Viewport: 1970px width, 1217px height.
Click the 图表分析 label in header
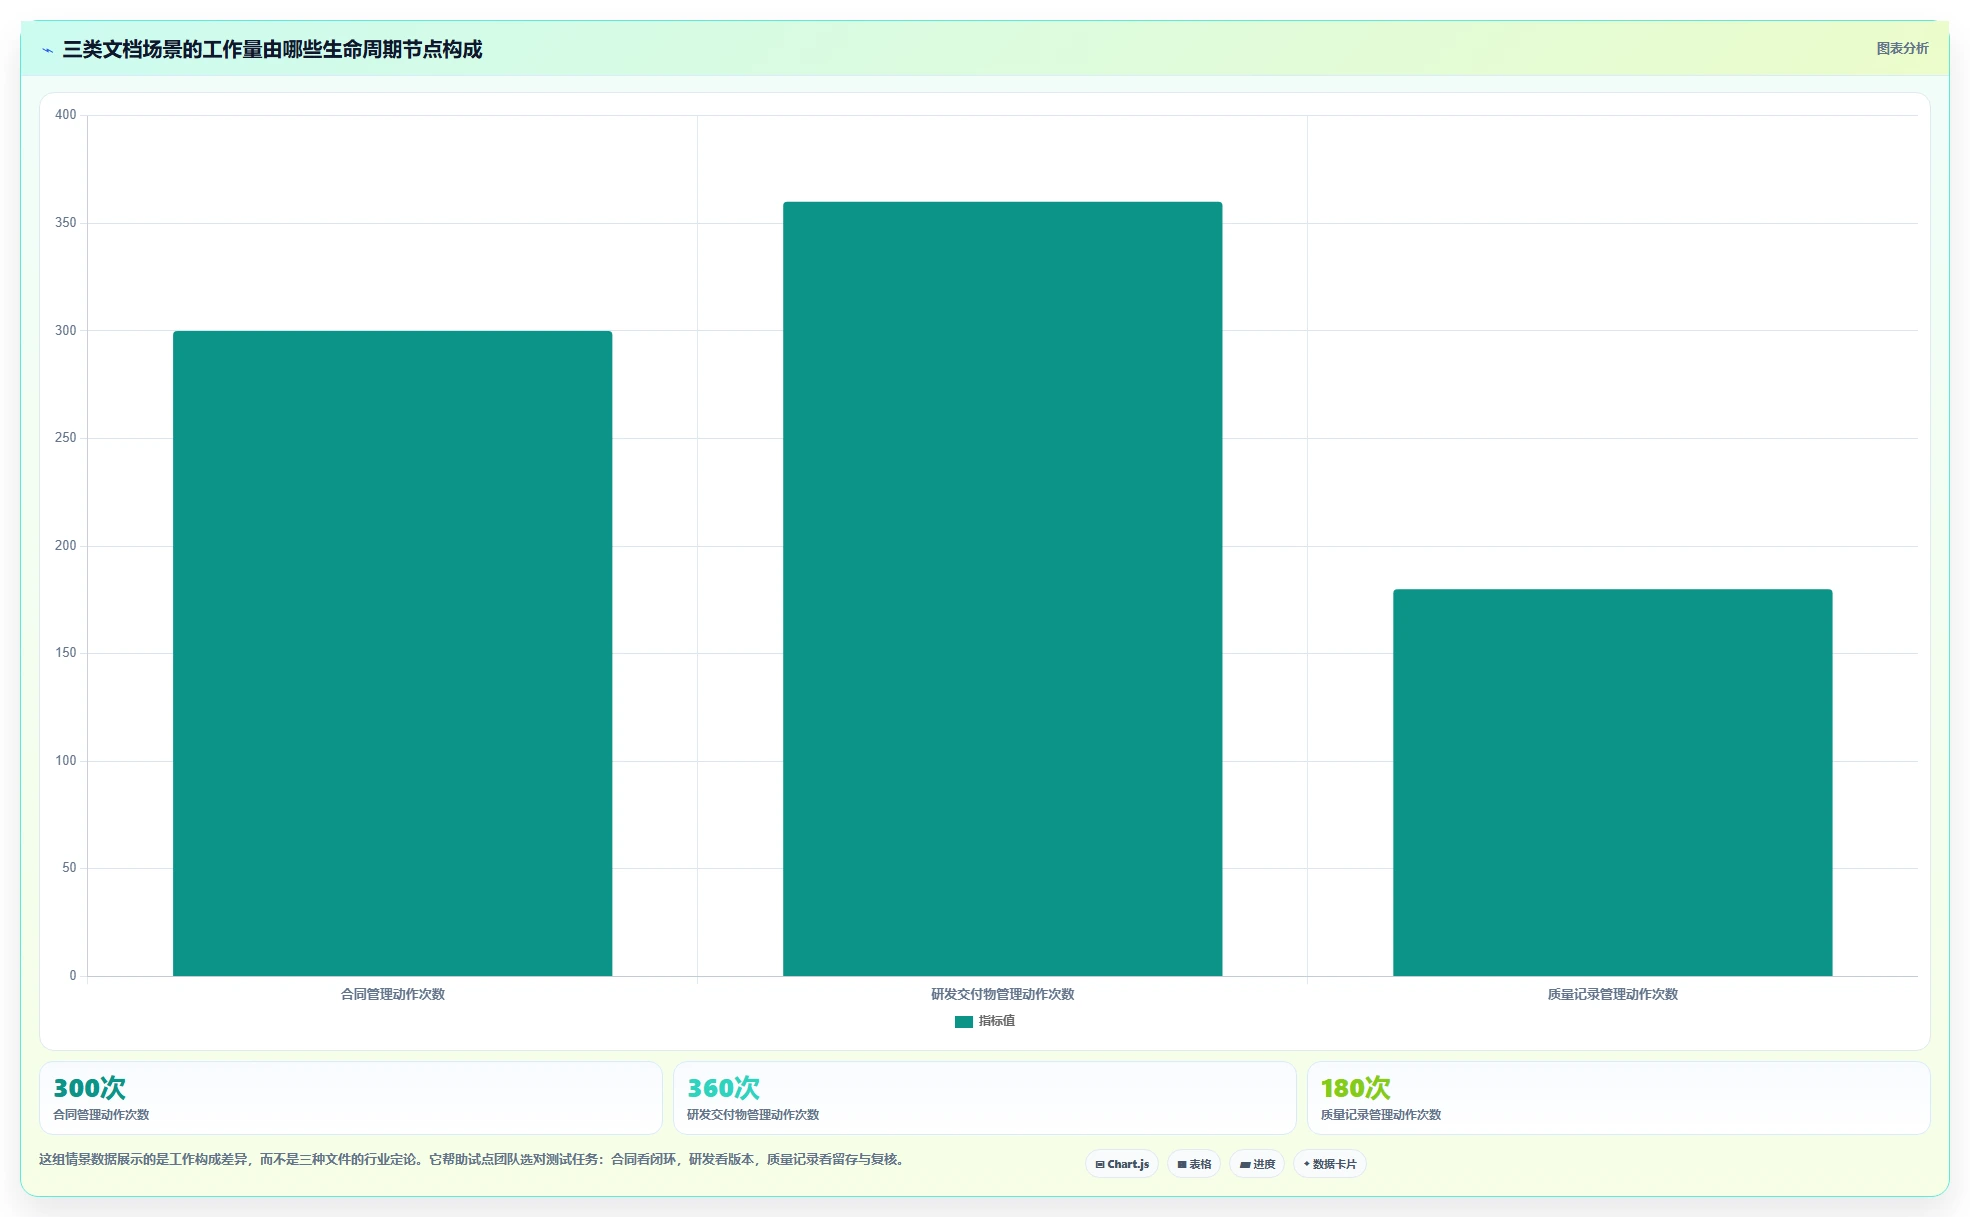pos(1902,48)
